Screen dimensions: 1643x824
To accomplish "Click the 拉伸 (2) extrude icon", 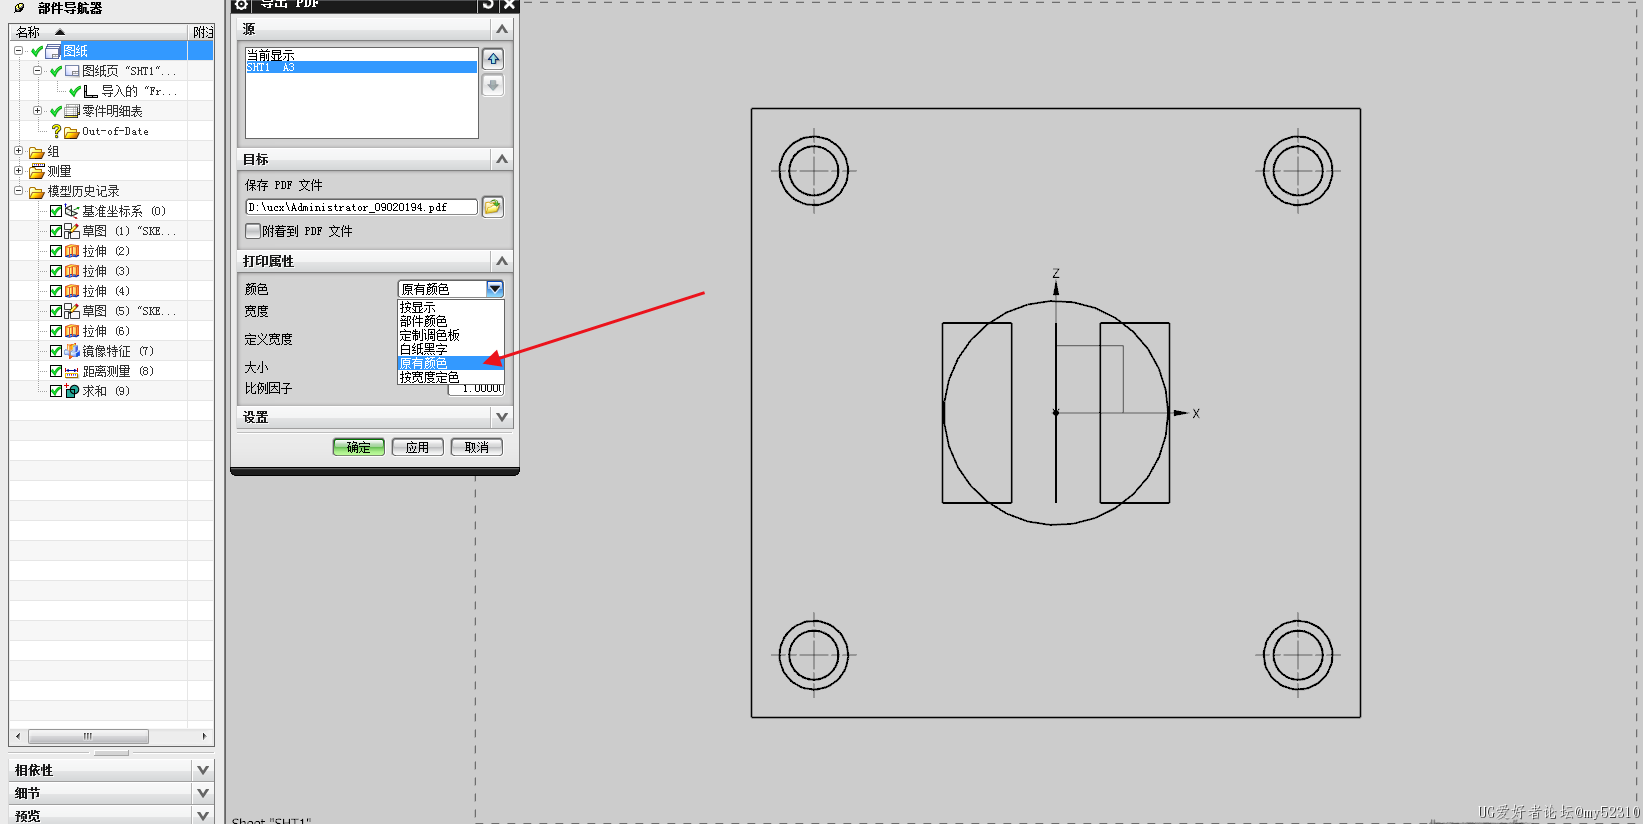I will point(72,251).
